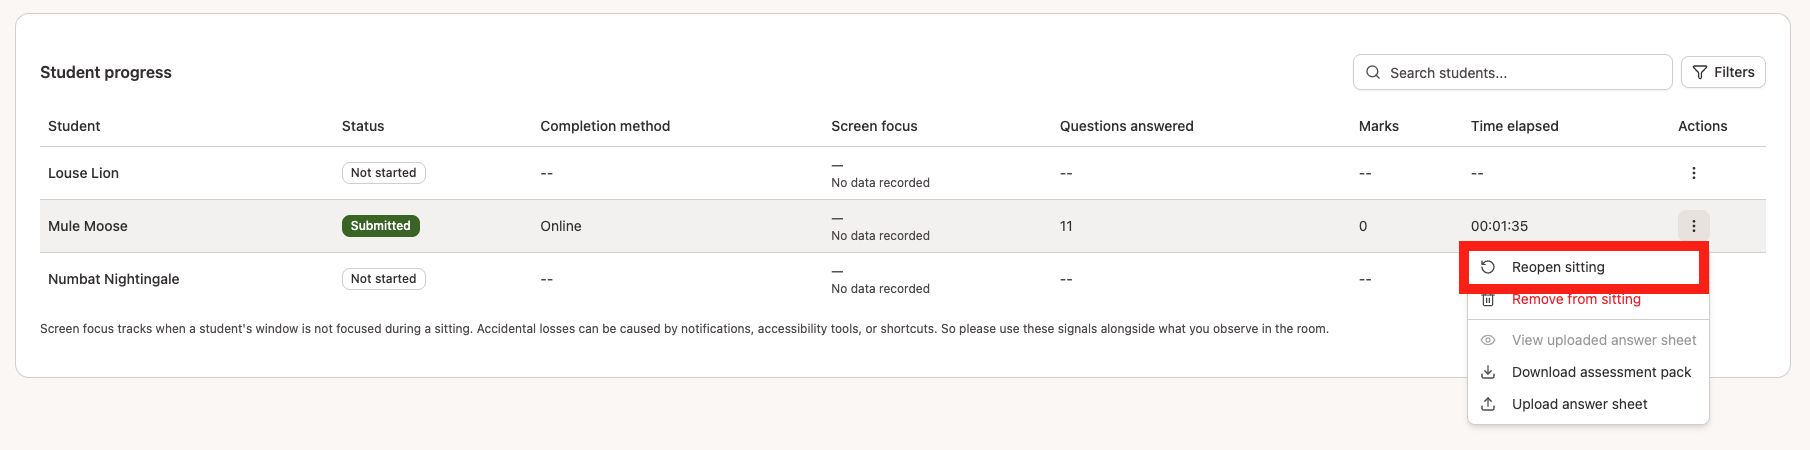Click Not started badge for Louse Lion
1810x450 pixels.
(383, 173)
